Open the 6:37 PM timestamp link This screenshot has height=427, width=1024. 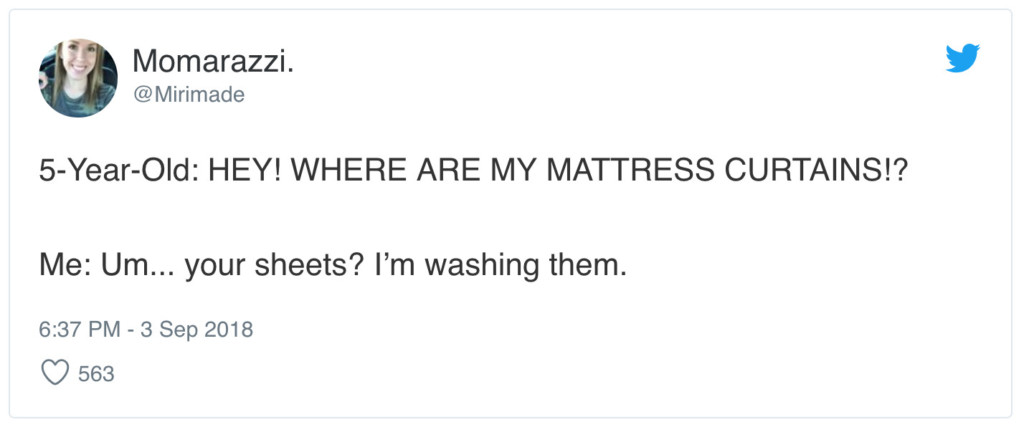[x=79, y=329]
